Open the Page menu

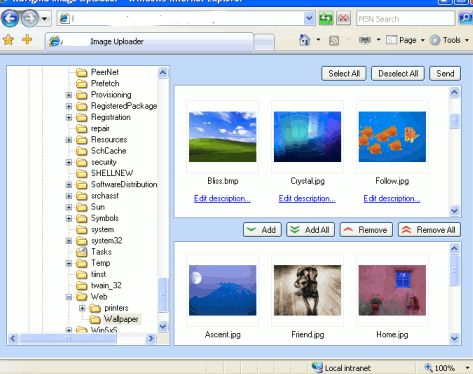405,40
